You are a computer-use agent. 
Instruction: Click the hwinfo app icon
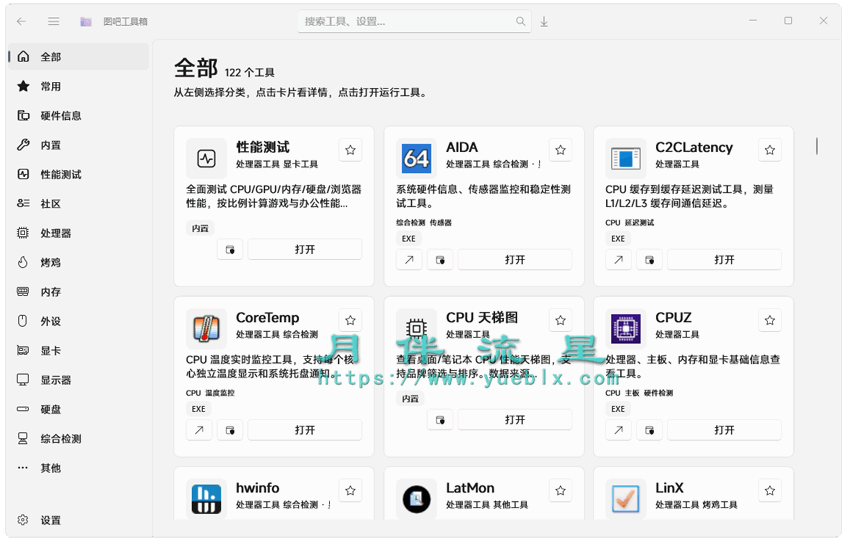pos(206,498)
